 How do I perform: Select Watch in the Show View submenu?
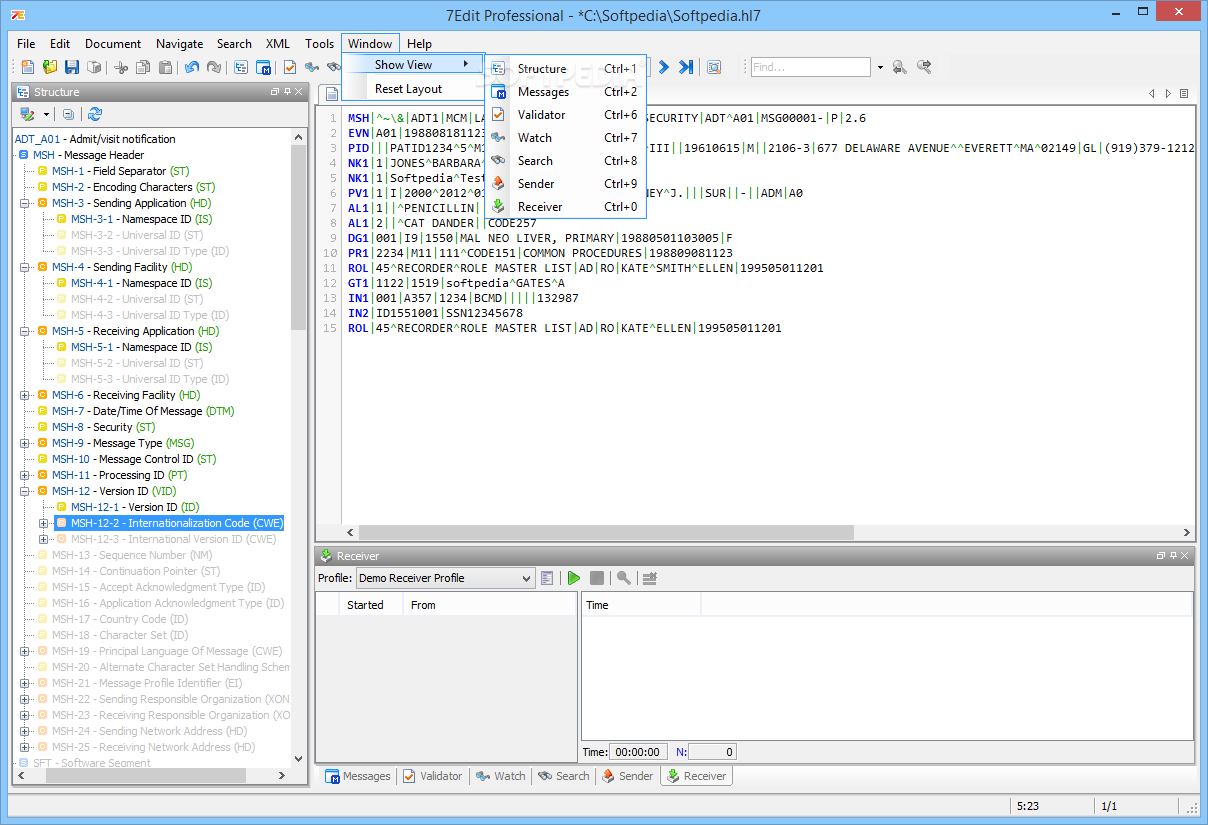[x=565, y=138]
